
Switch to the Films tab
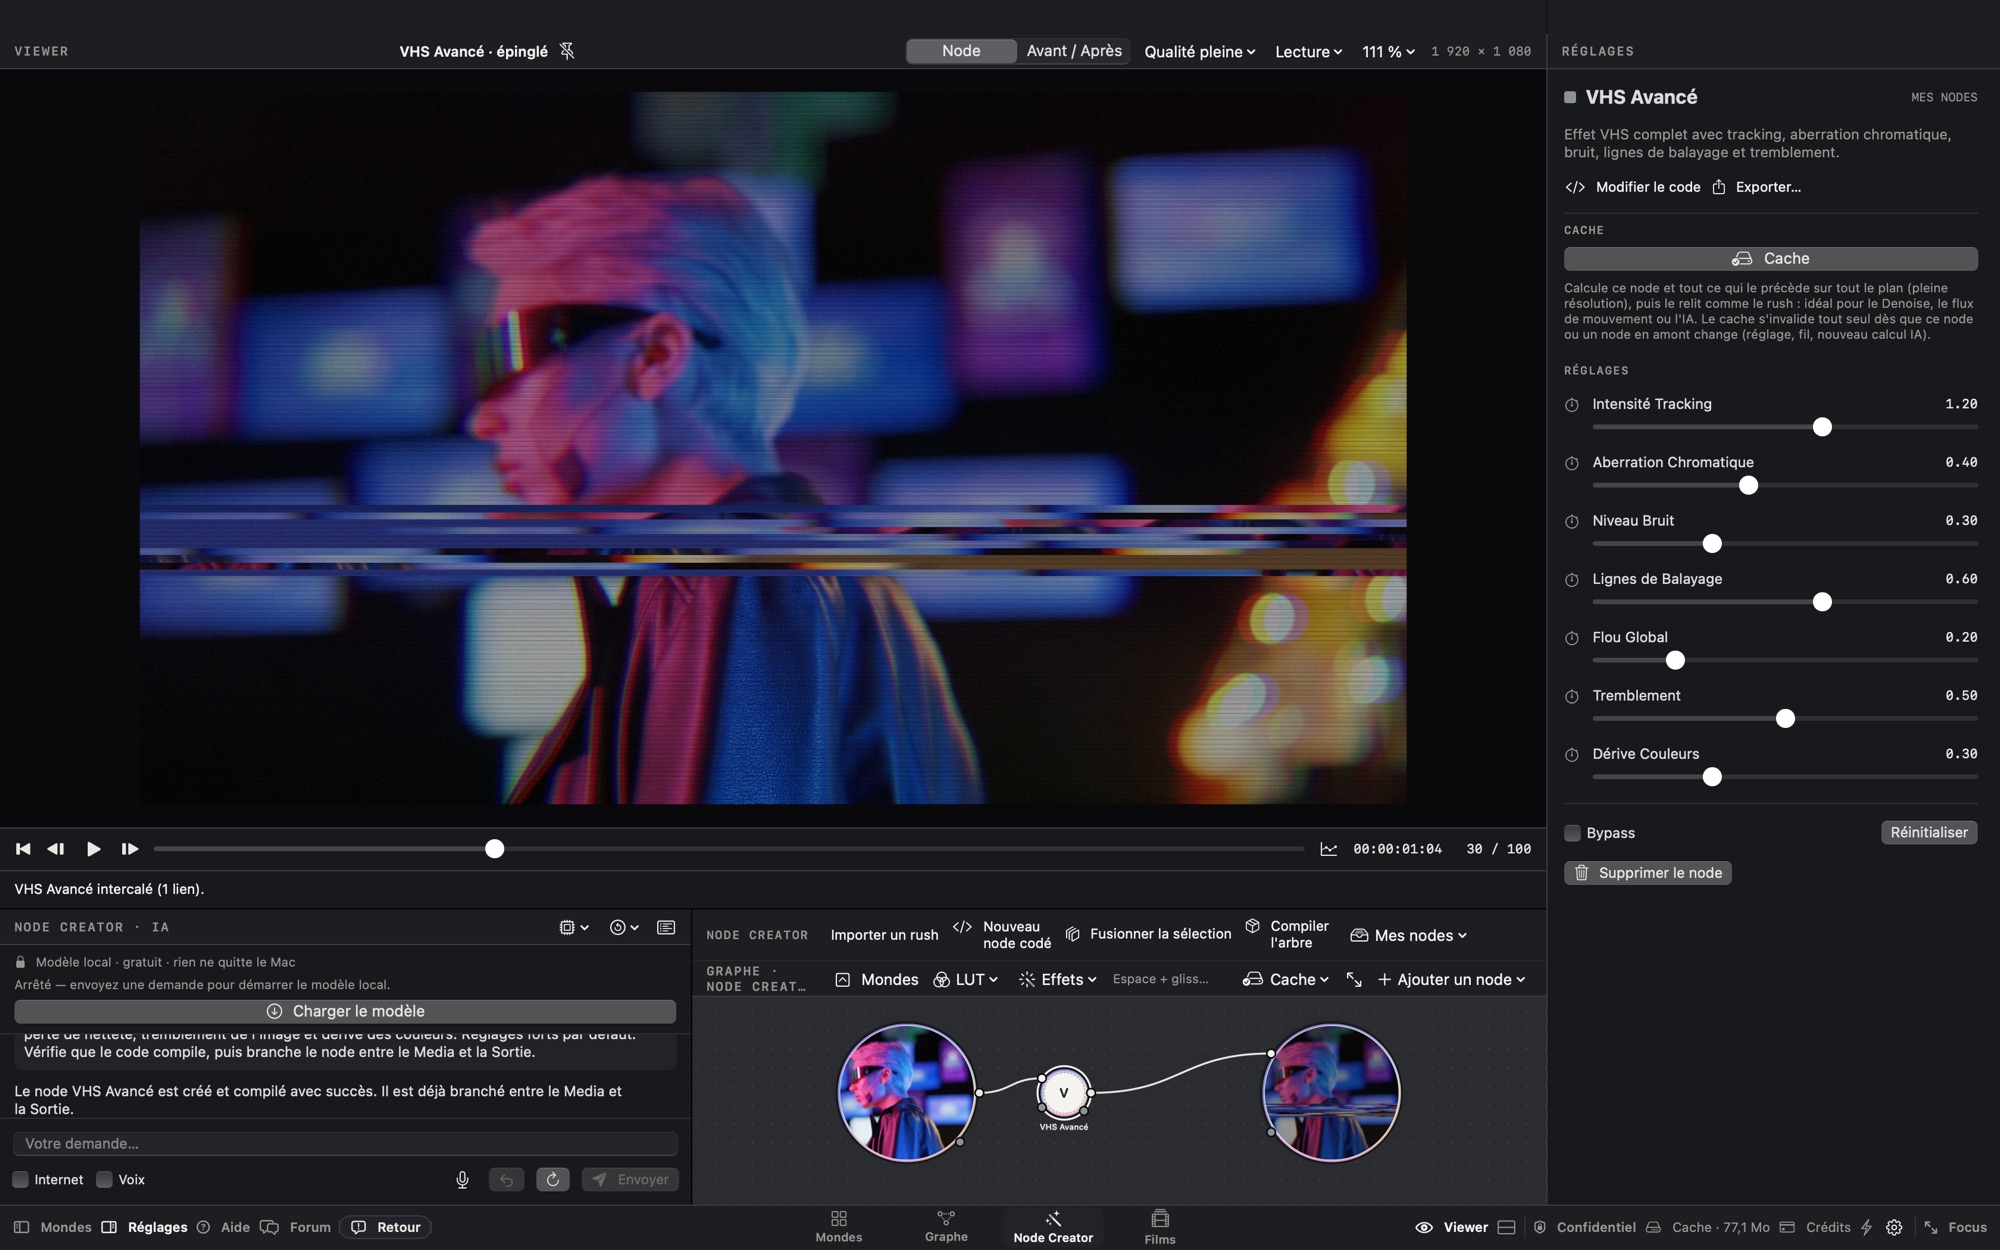pyautogui.click(x=1160, y=1227)
